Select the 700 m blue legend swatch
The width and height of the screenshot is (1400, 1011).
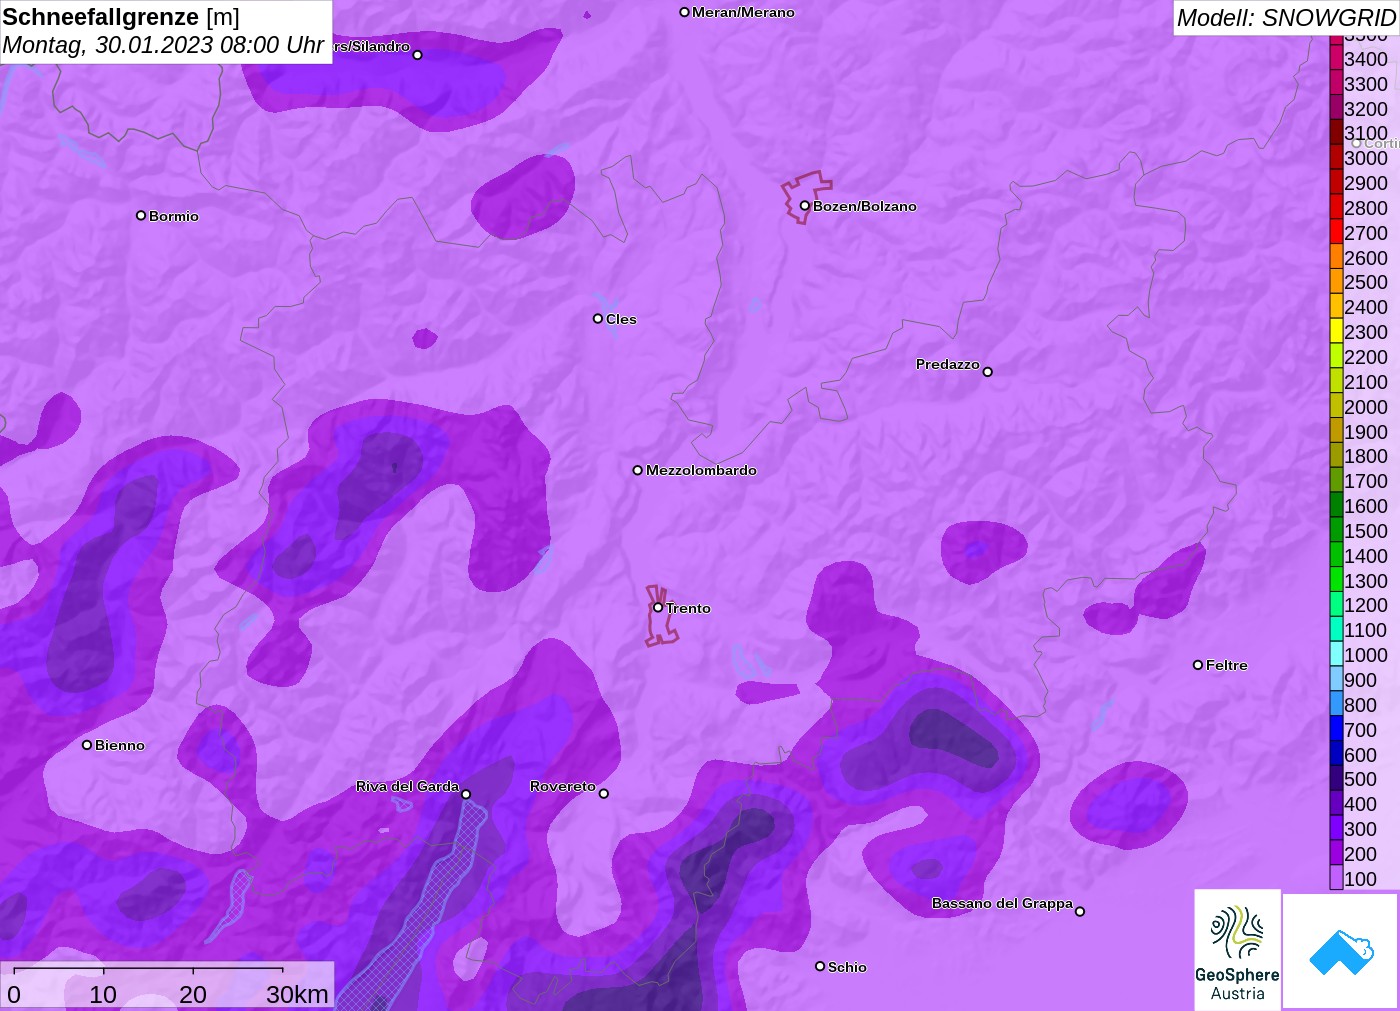(1336, 729)
